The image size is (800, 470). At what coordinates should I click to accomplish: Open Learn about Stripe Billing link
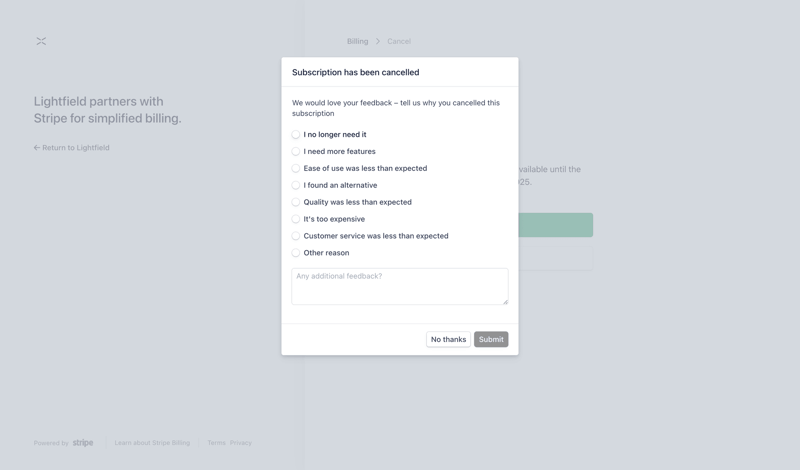pyautogui.click(x=152, y=443)
